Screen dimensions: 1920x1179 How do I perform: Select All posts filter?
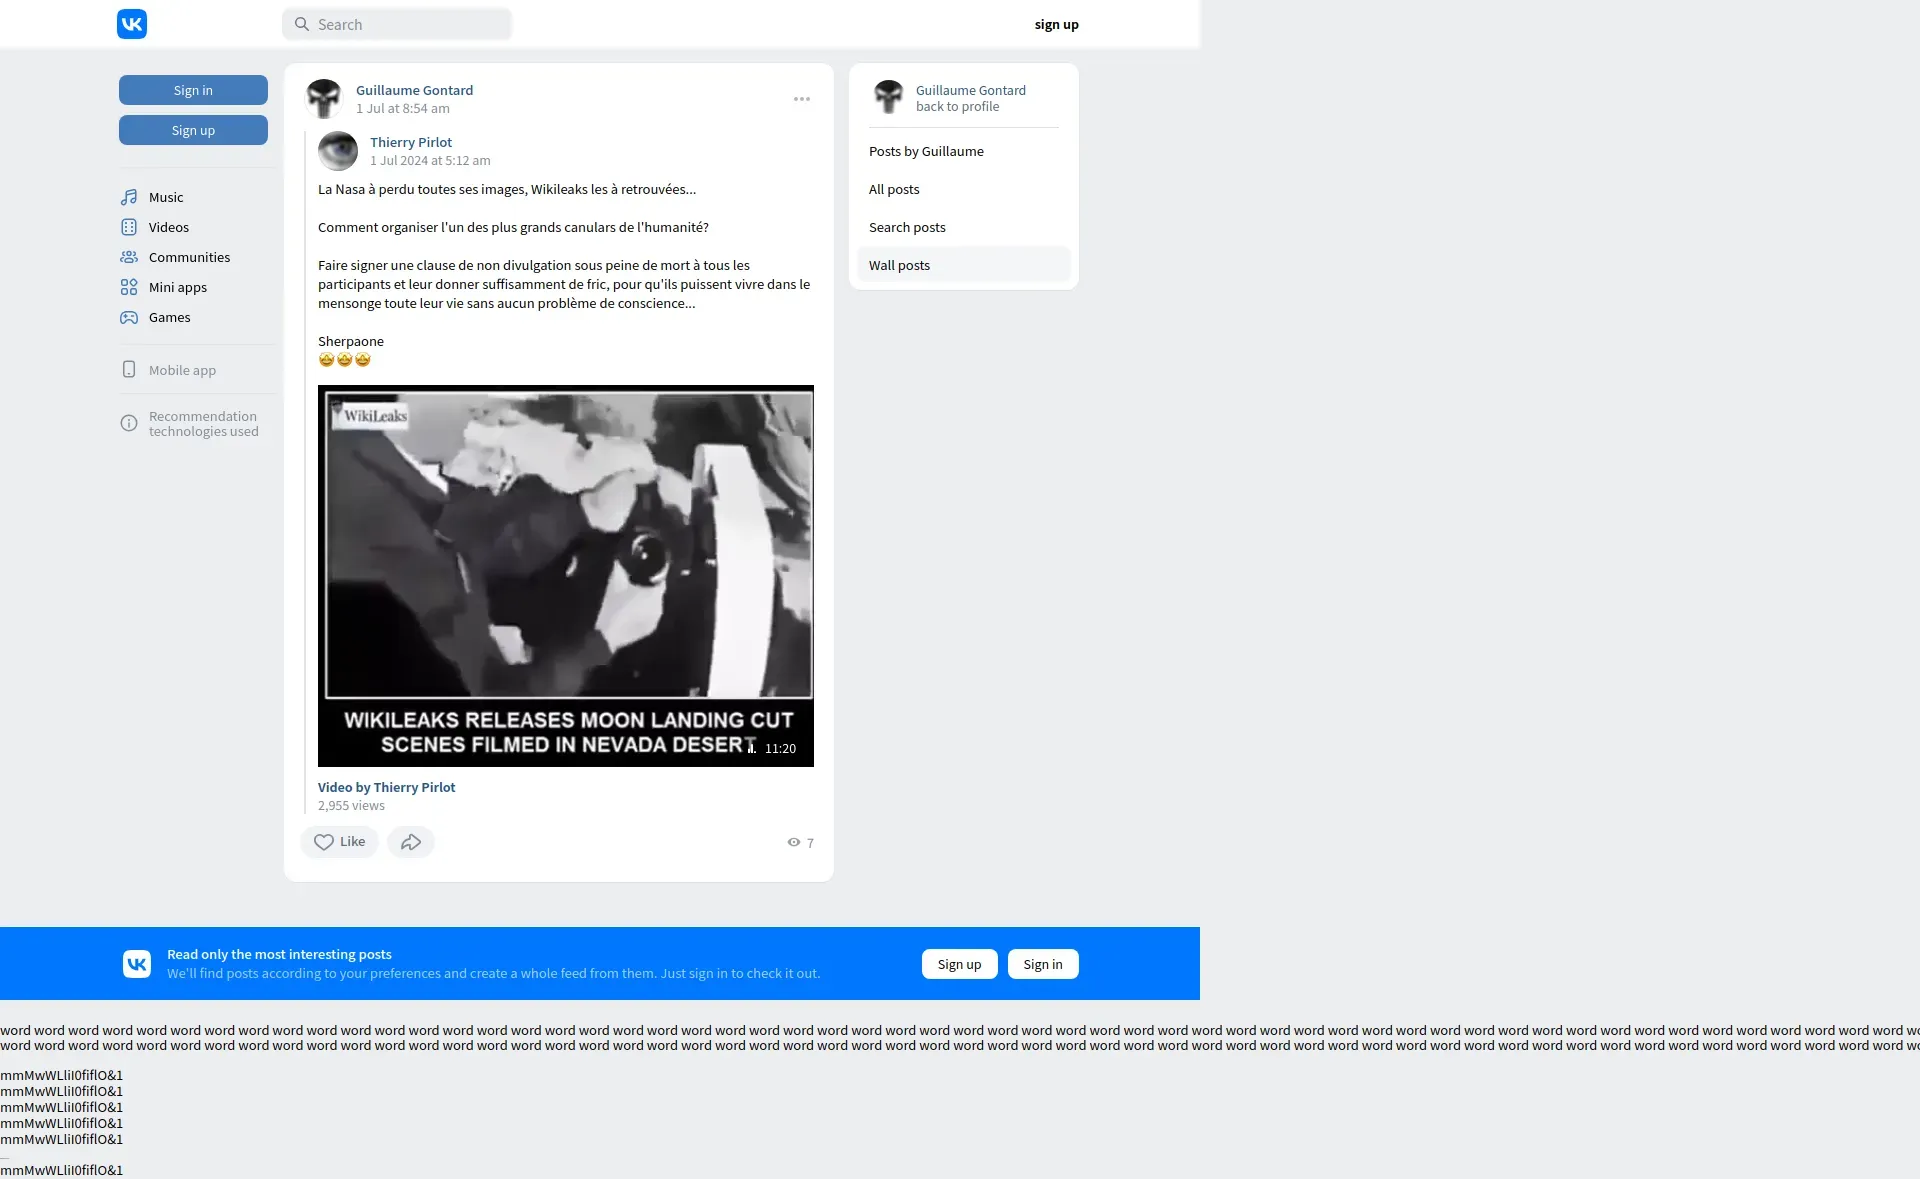(x=894, y=189)
